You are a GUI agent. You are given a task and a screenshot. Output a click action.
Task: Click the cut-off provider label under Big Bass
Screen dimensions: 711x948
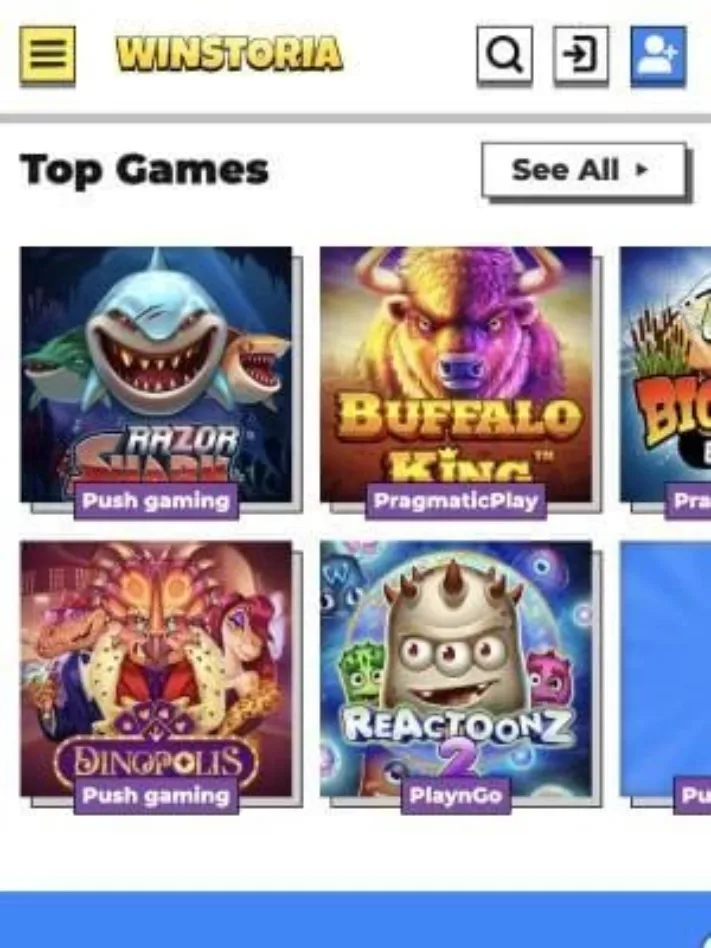point(688,501)
